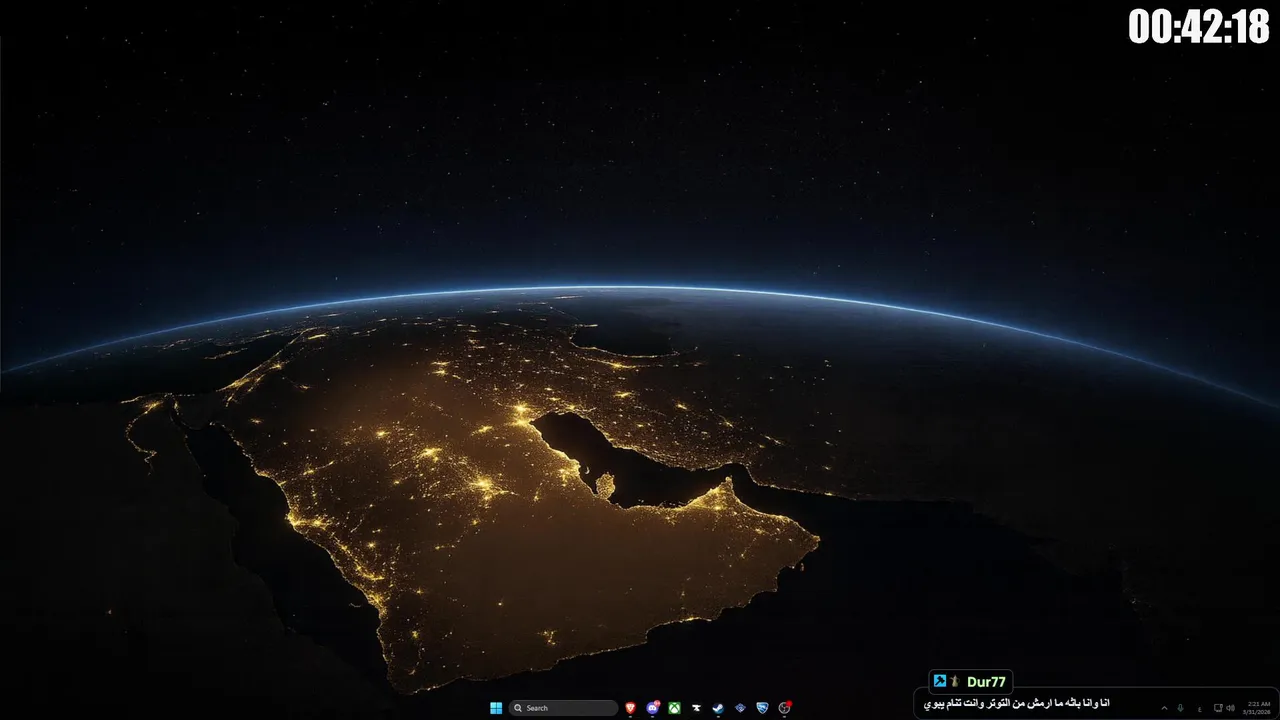Open network settings from the tray
Viewport: 1280px width, 720px height.
[1218, 708]
